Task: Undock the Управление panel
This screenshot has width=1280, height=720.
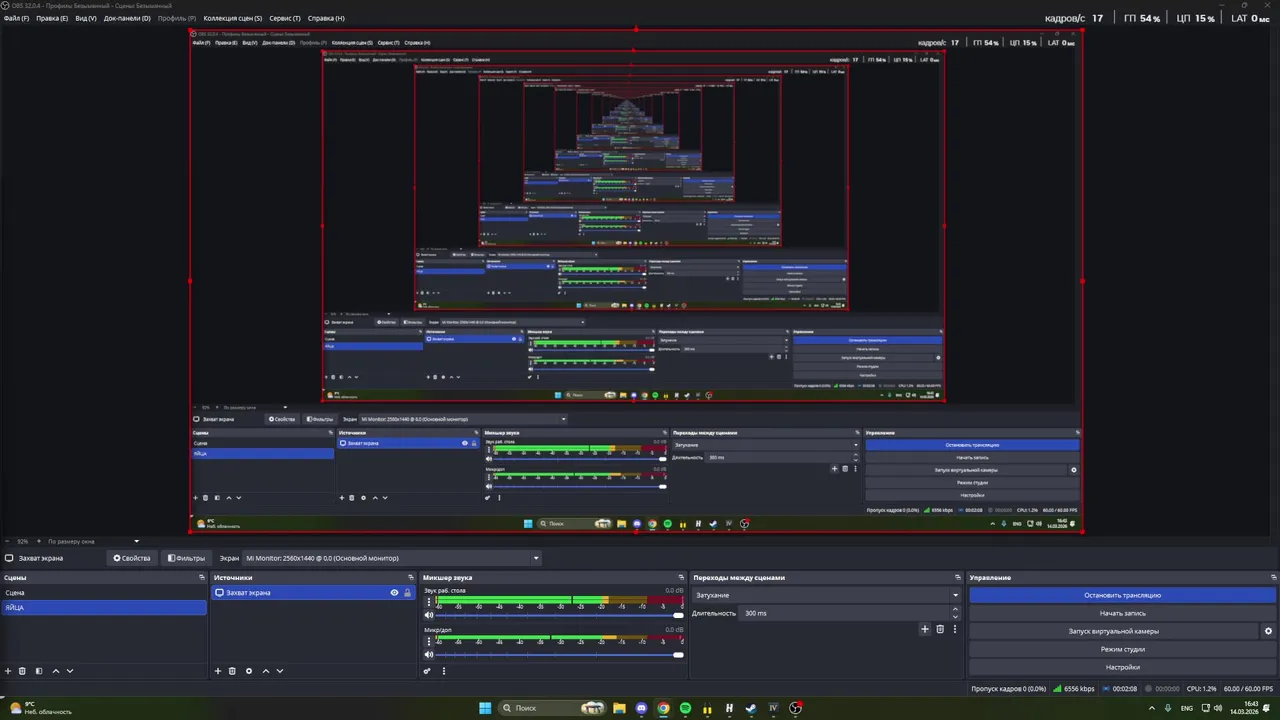Action: point(1273,577)
